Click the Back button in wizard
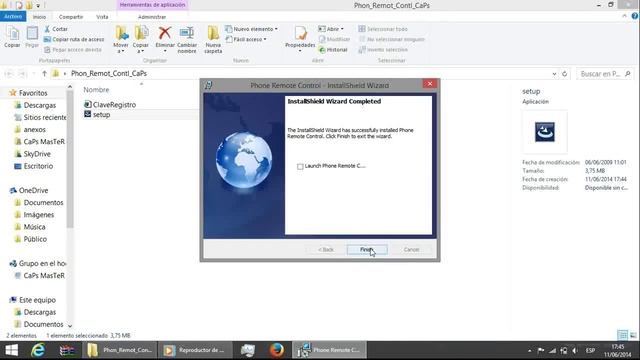The width and height of the screenshot is (640, 360). click(x=326, y=249)
